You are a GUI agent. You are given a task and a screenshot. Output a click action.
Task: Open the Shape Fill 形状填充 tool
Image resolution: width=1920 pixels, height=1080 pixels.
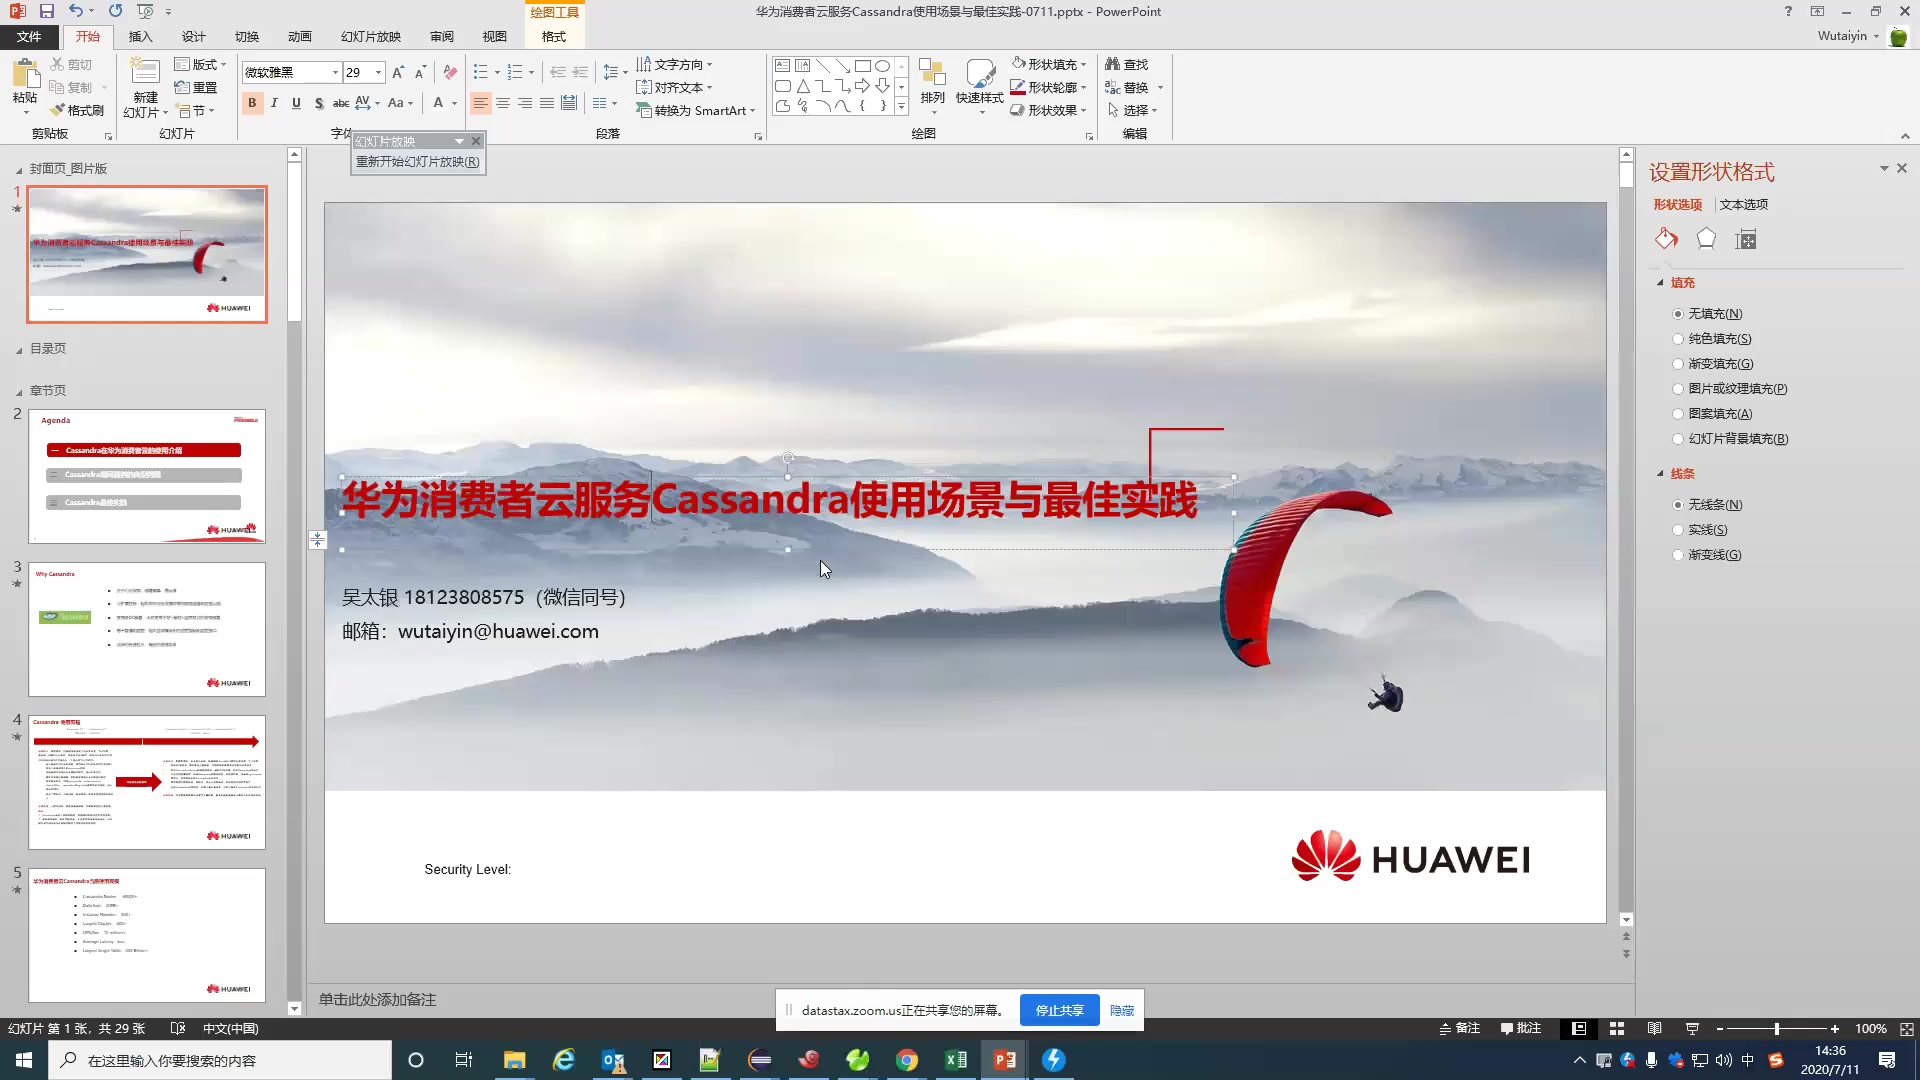click(x=1048, y=63)
